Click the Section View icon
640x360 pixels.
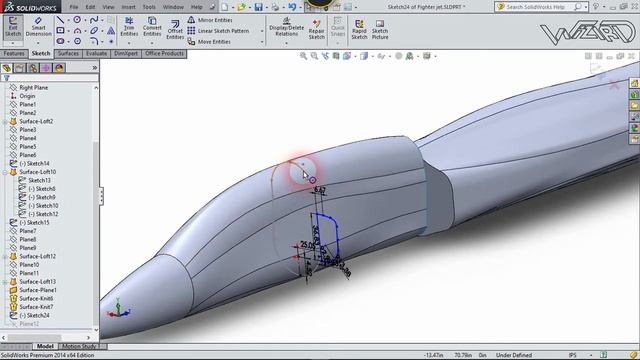point(336,56)
